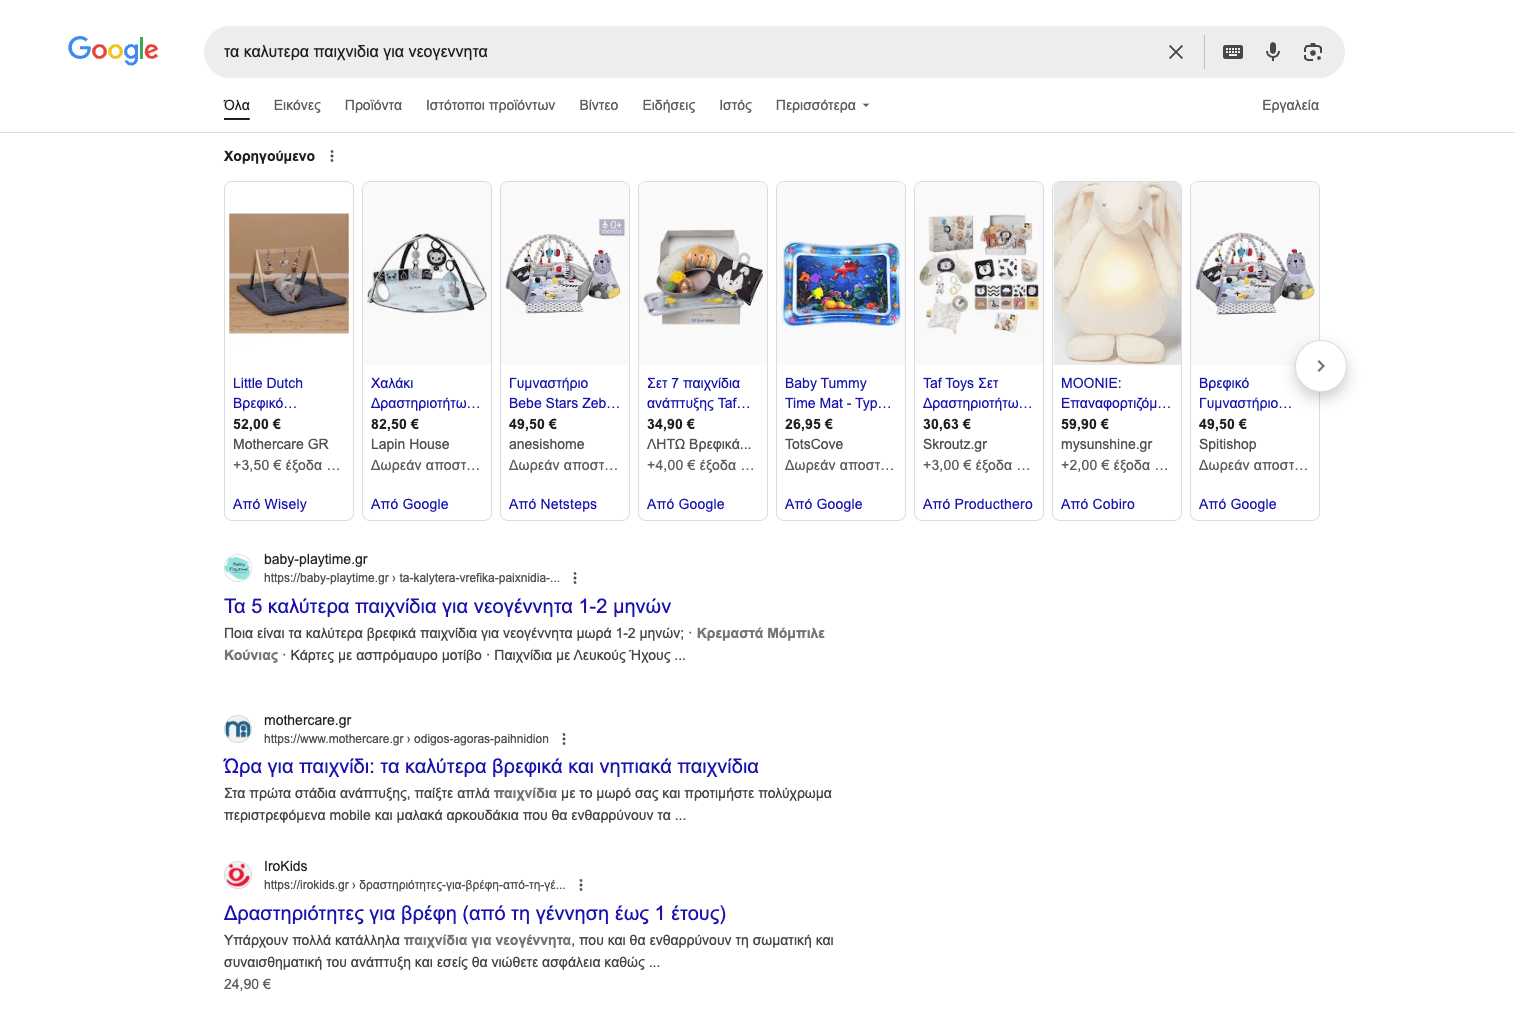Click the irokids.gr URL breadcrumb
Viewport: 1515px width, 1010px height.
tap(415, 885)
